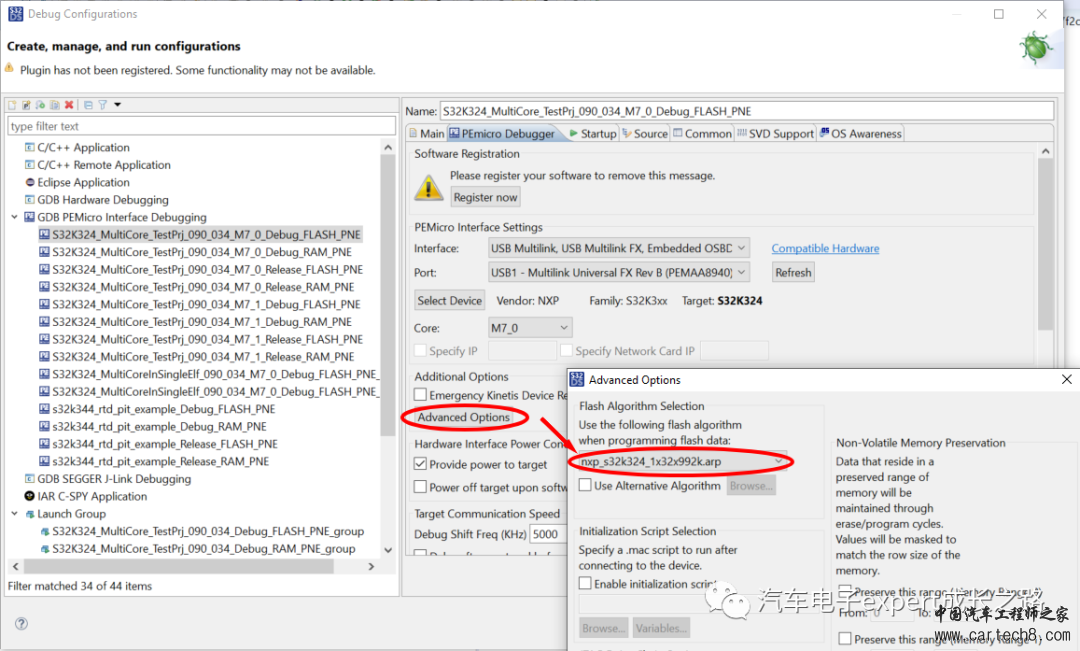Click the Select Device button
This screenshot has width=1080, height=651.
click(449, 300)
